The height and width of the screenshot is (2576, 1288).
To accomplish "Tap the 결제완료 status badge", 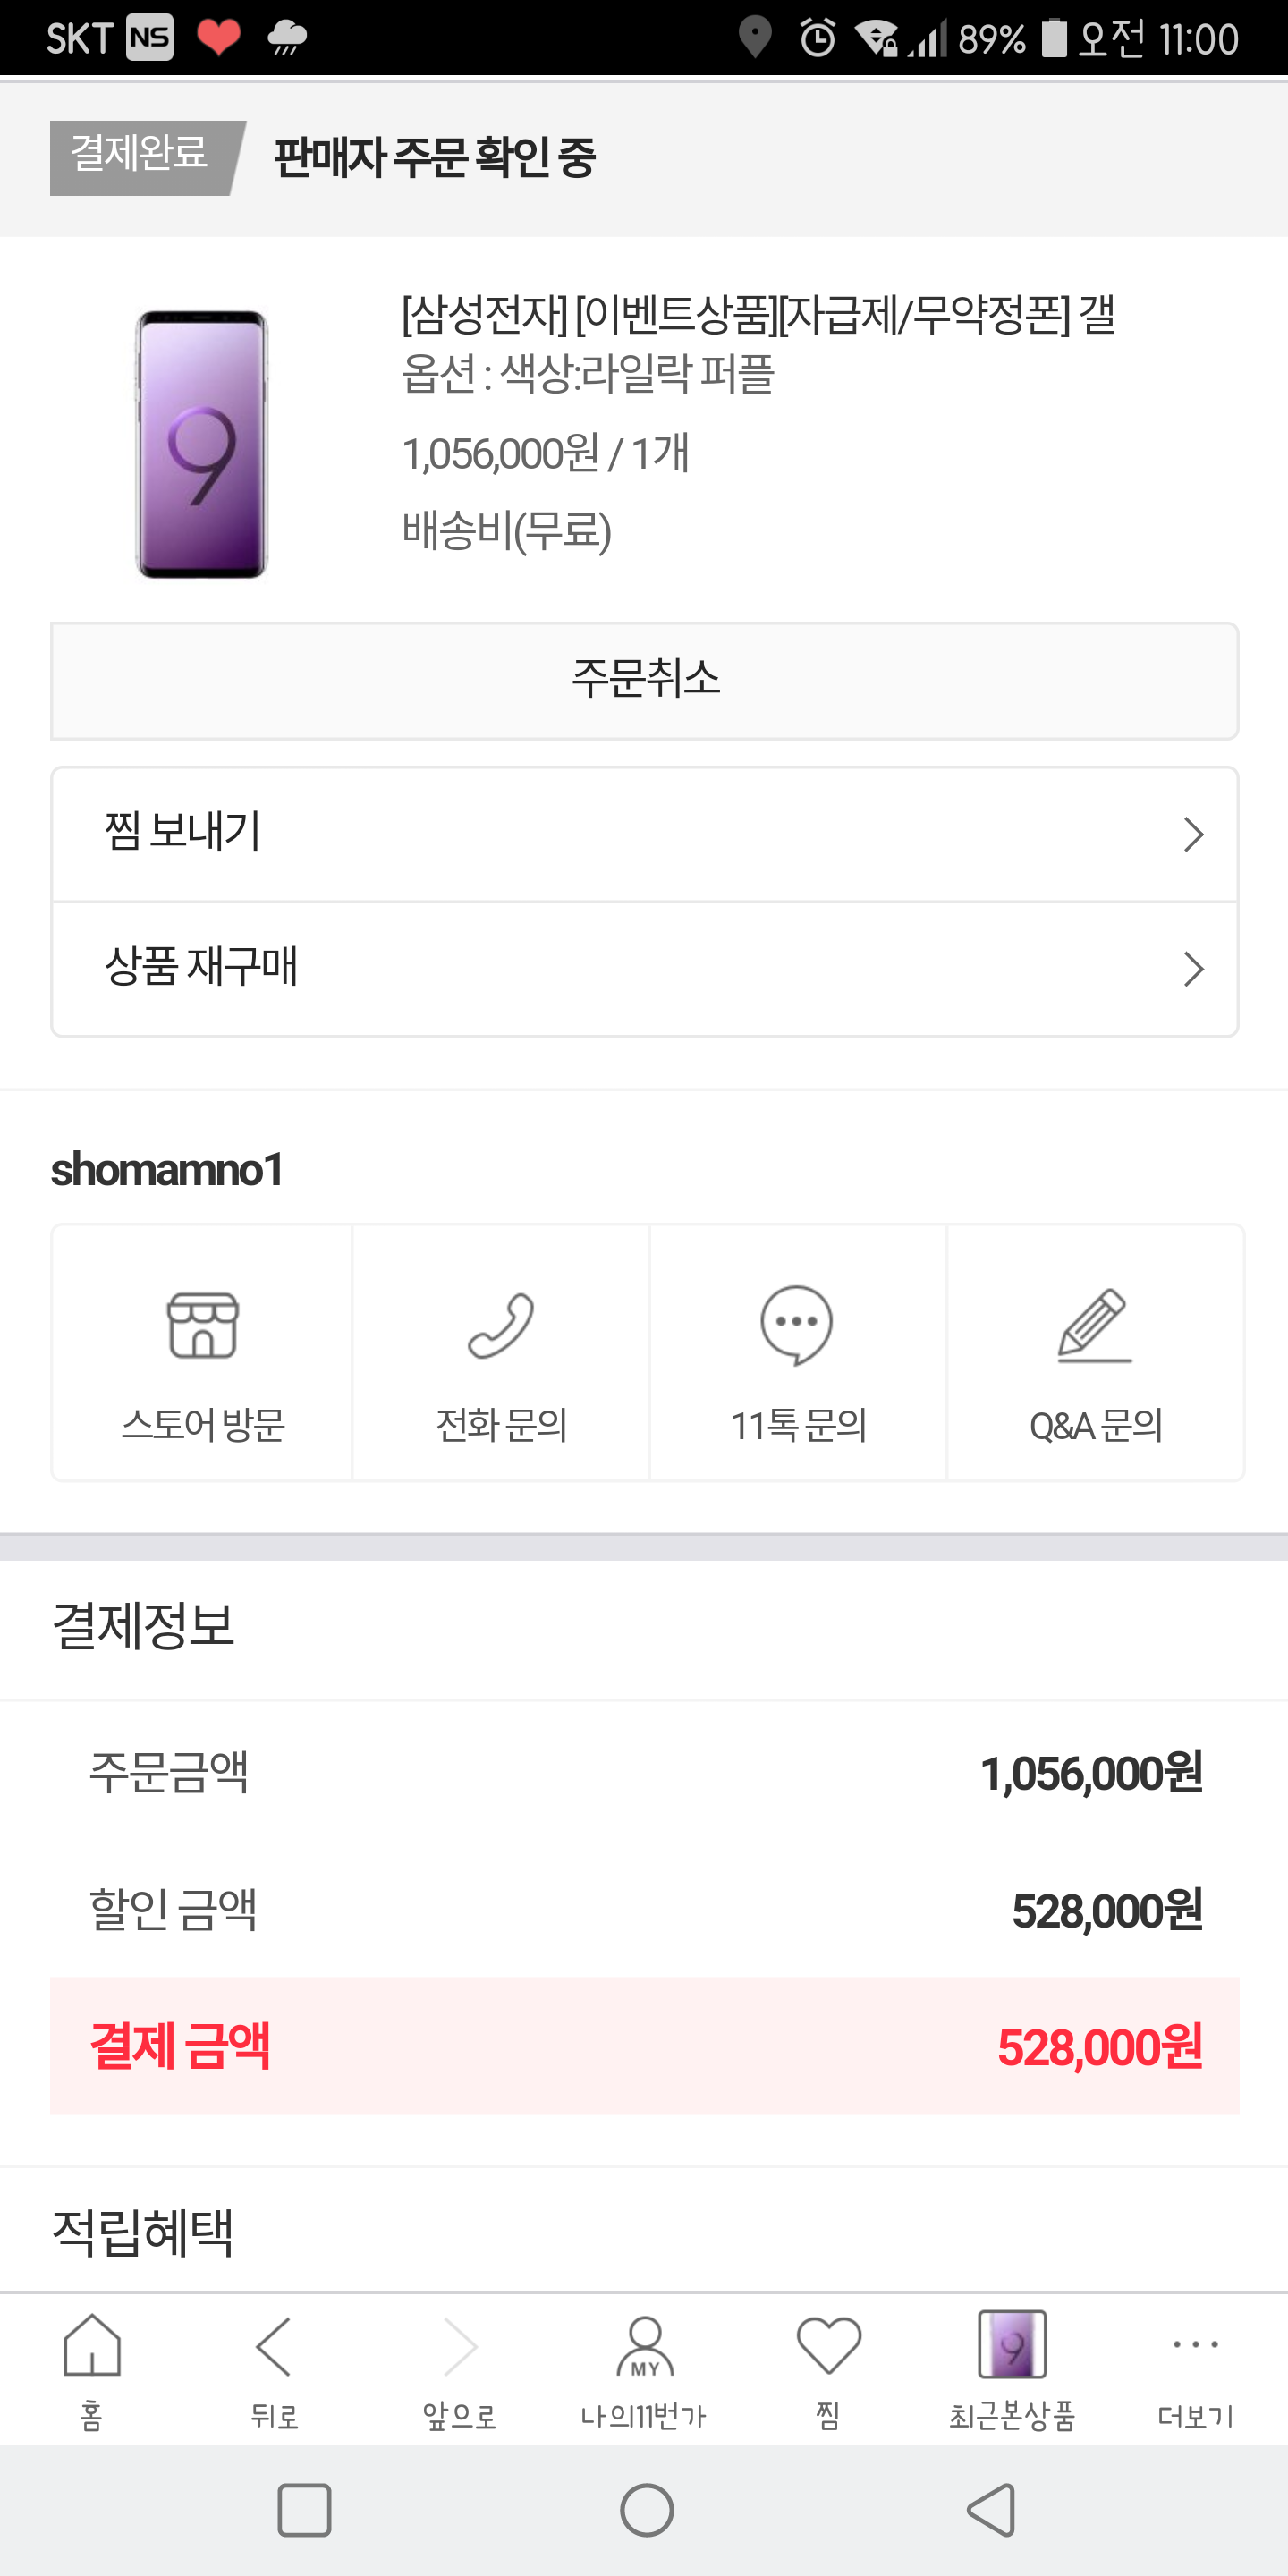I will (141, 156).
